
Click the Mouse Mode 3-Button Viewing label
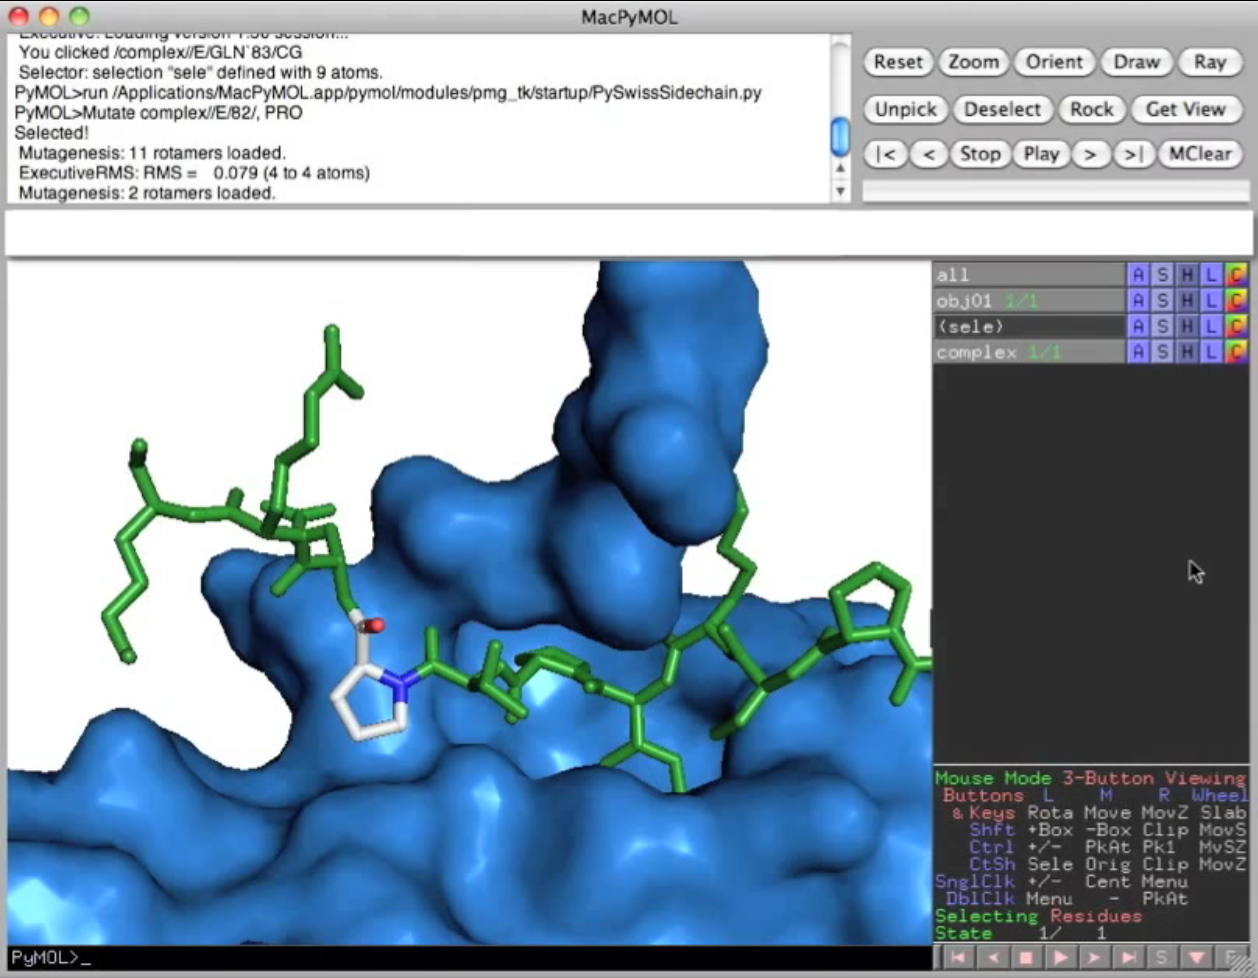click(1090, 778)
